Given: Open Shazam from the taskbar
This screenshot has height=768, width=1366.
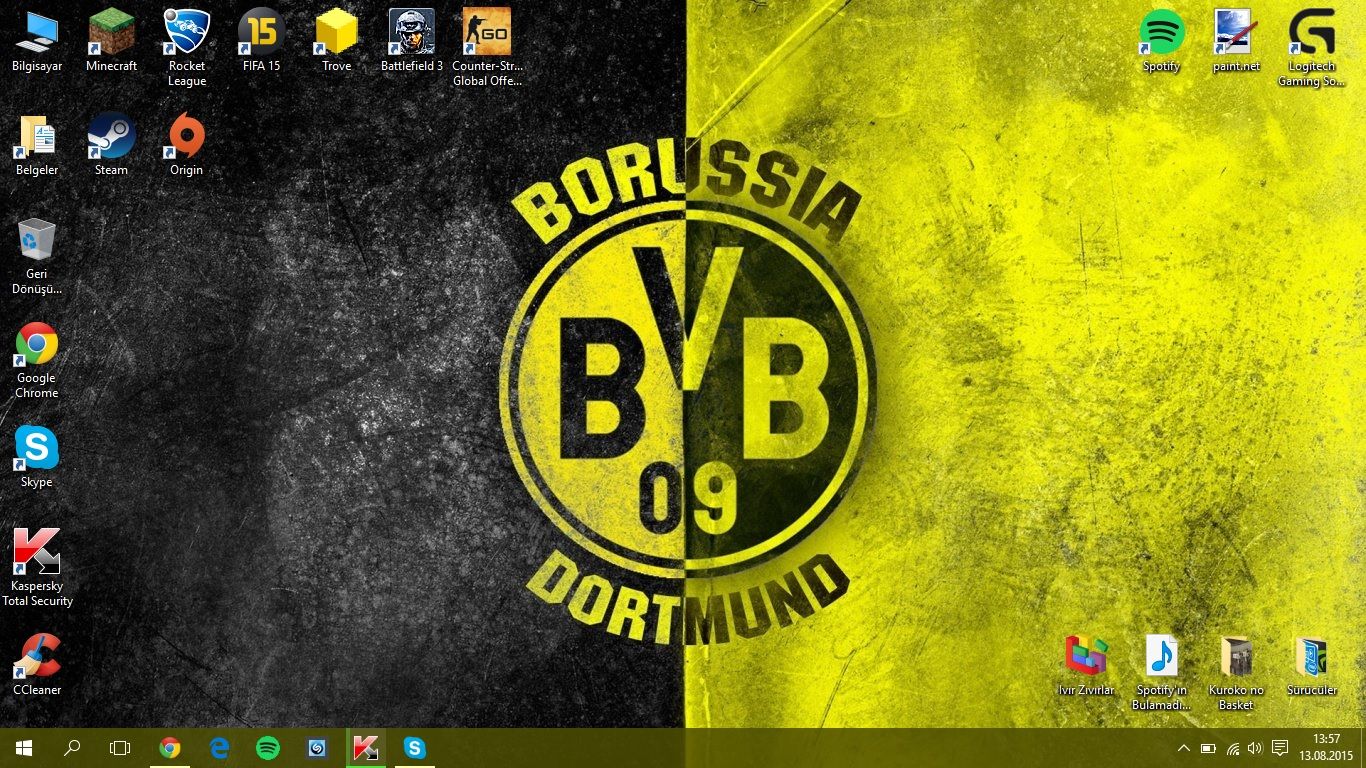Looking at the screenshot, I should coord(317,748).
